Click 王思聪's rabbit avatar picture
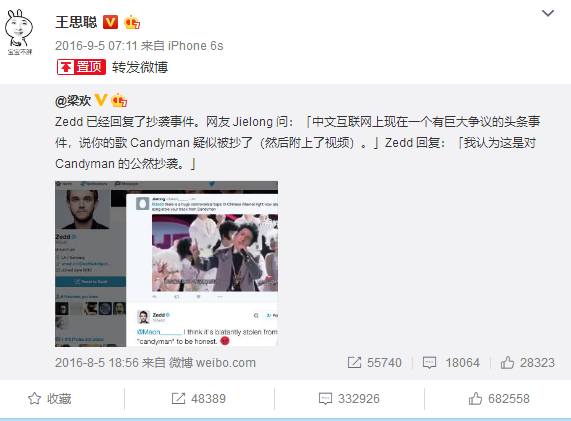This screenshot has height=421, width=571. [x=19, y=32]
